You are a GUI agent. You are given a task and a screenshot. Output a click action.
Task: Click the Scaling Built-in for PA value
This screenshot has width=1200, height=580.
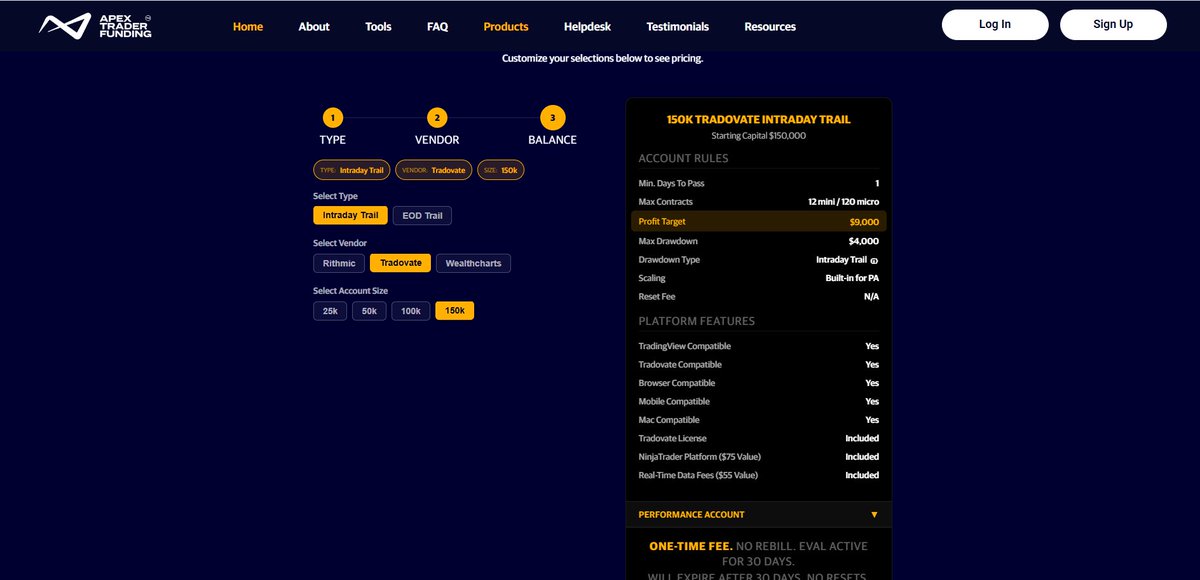[853, 278]
